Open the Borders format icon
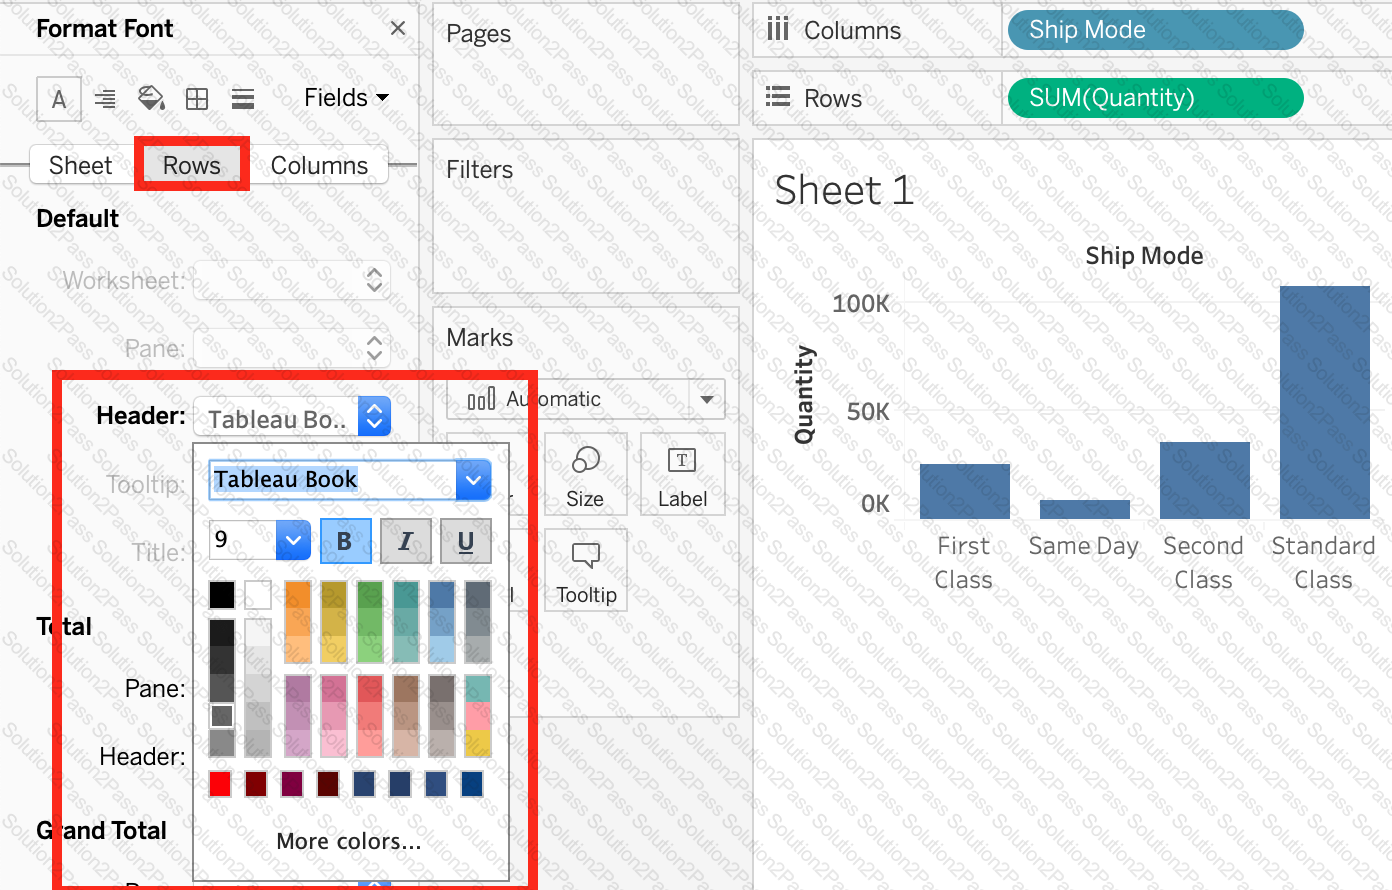The image size is (1392, 890). pyautogui.click(x=197, y=98)
